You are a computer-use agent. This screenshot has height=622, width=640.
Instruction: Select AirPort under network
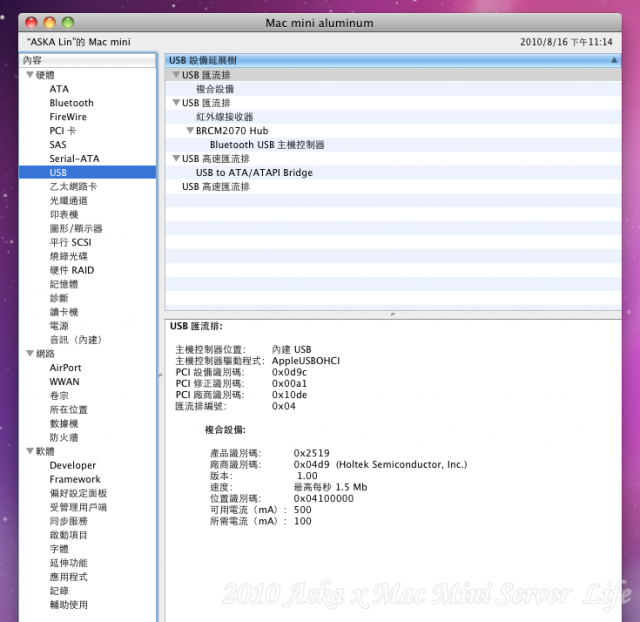(65, 368)
